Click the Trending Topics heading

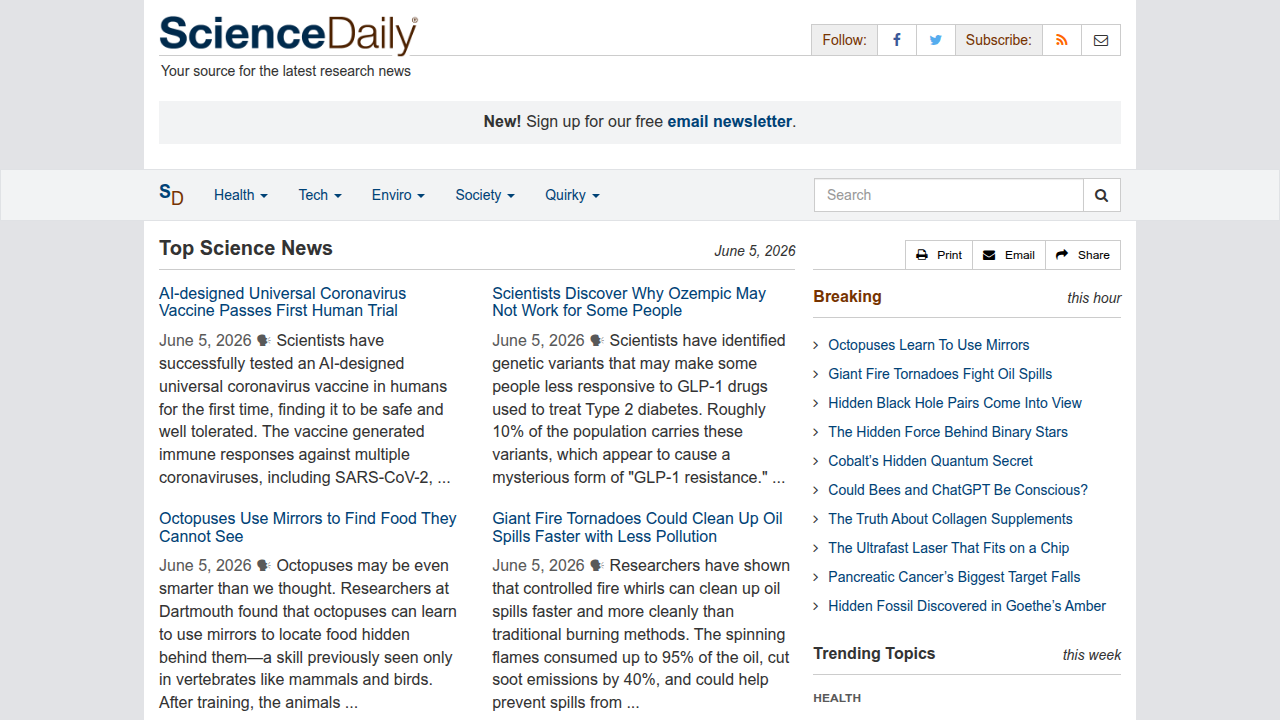click(x=874, y=653)
